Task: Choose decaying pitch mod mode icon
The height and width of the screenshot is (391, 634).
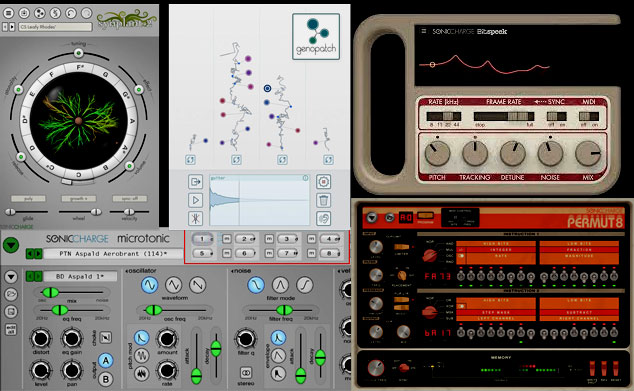Action: (x=142, y=337)
